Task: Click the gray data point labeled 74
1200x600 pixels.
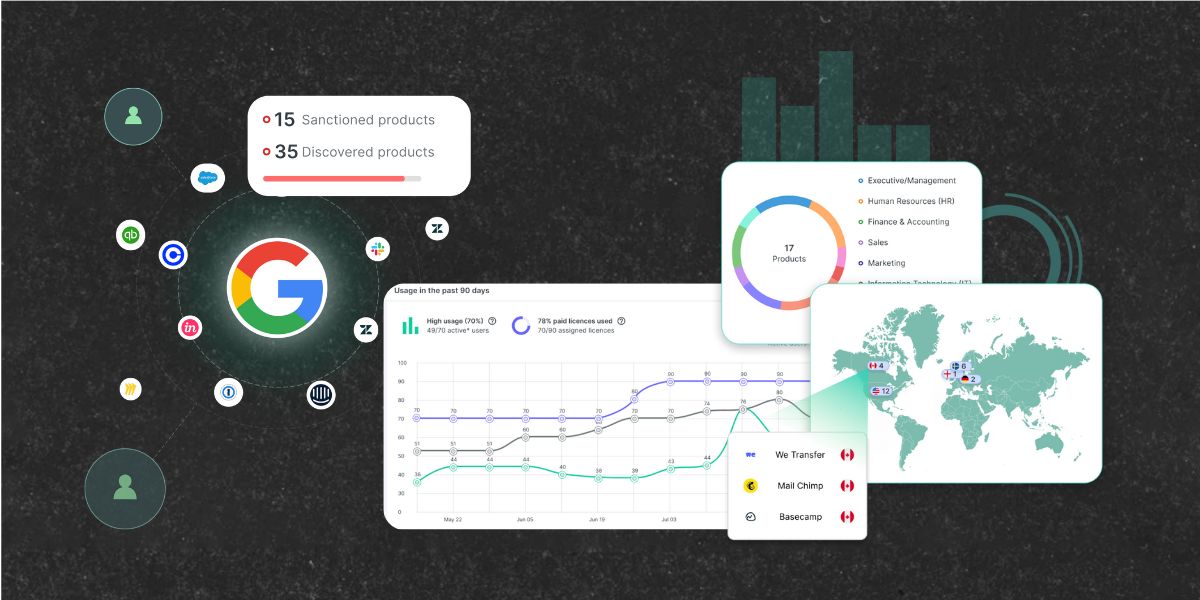Action: tap(707, 411)
